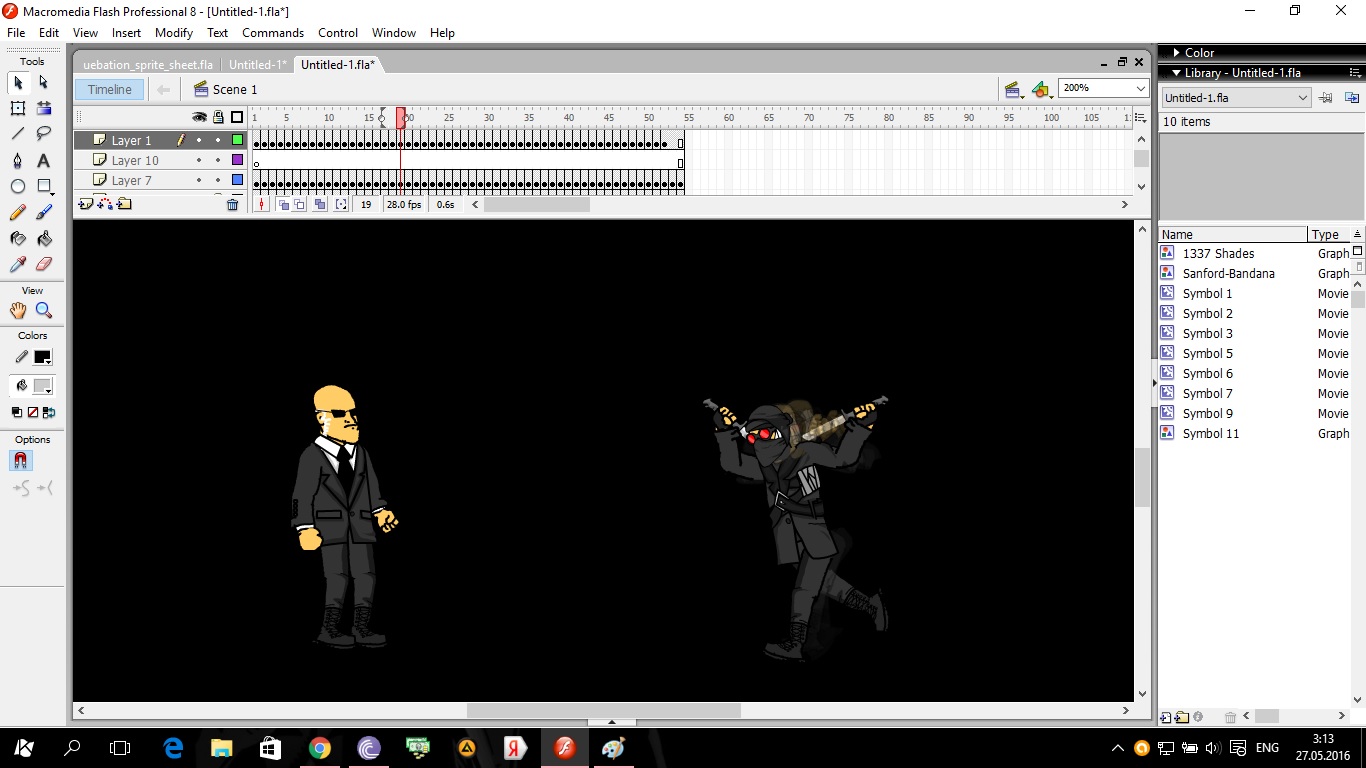
Task: Select the Free Transform tool
Action: coord(18,108)
